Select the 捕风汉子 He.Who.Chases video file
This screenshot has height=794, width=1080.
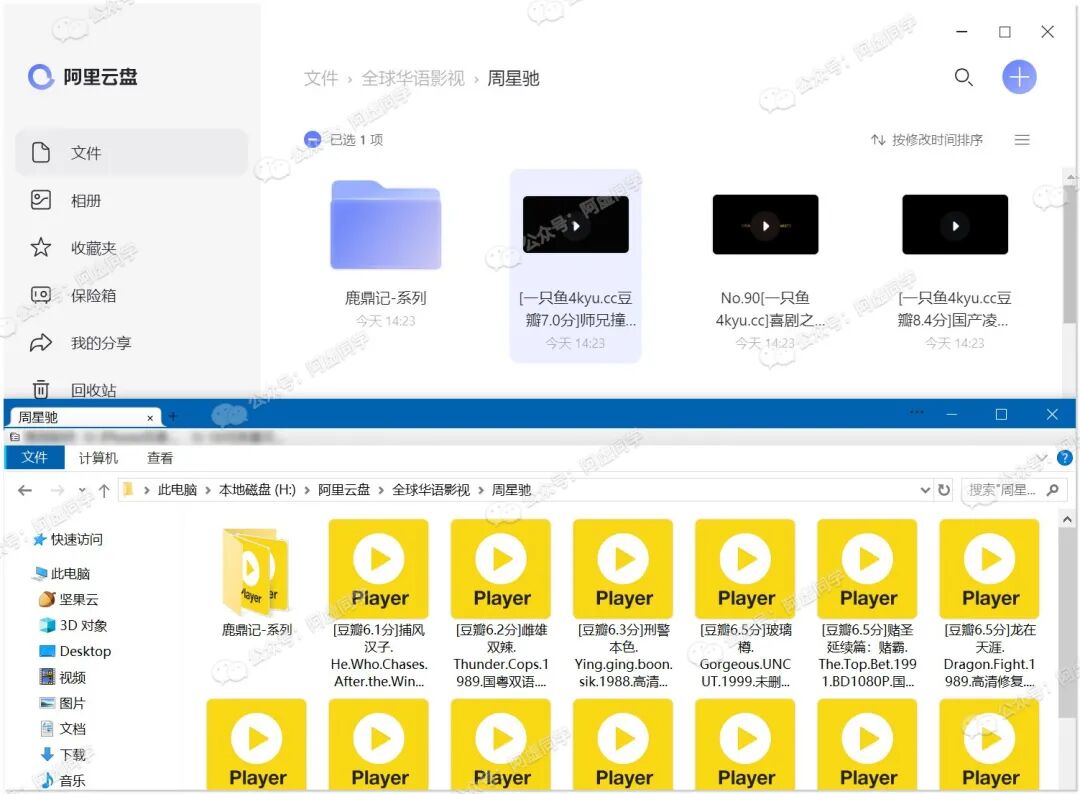pyautogui.click(x=379, y=604)
